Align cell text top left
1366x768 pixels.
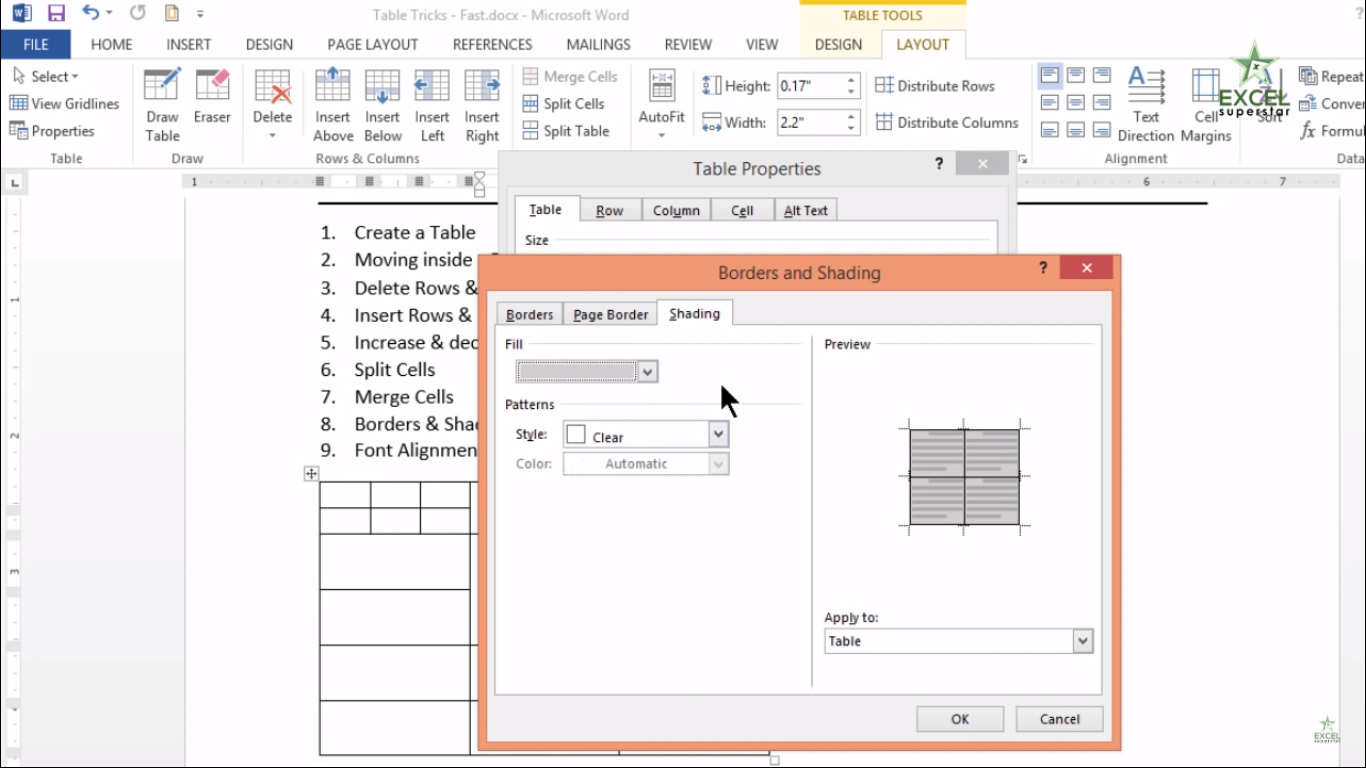pyautogui.click(x=1050, y=76)
